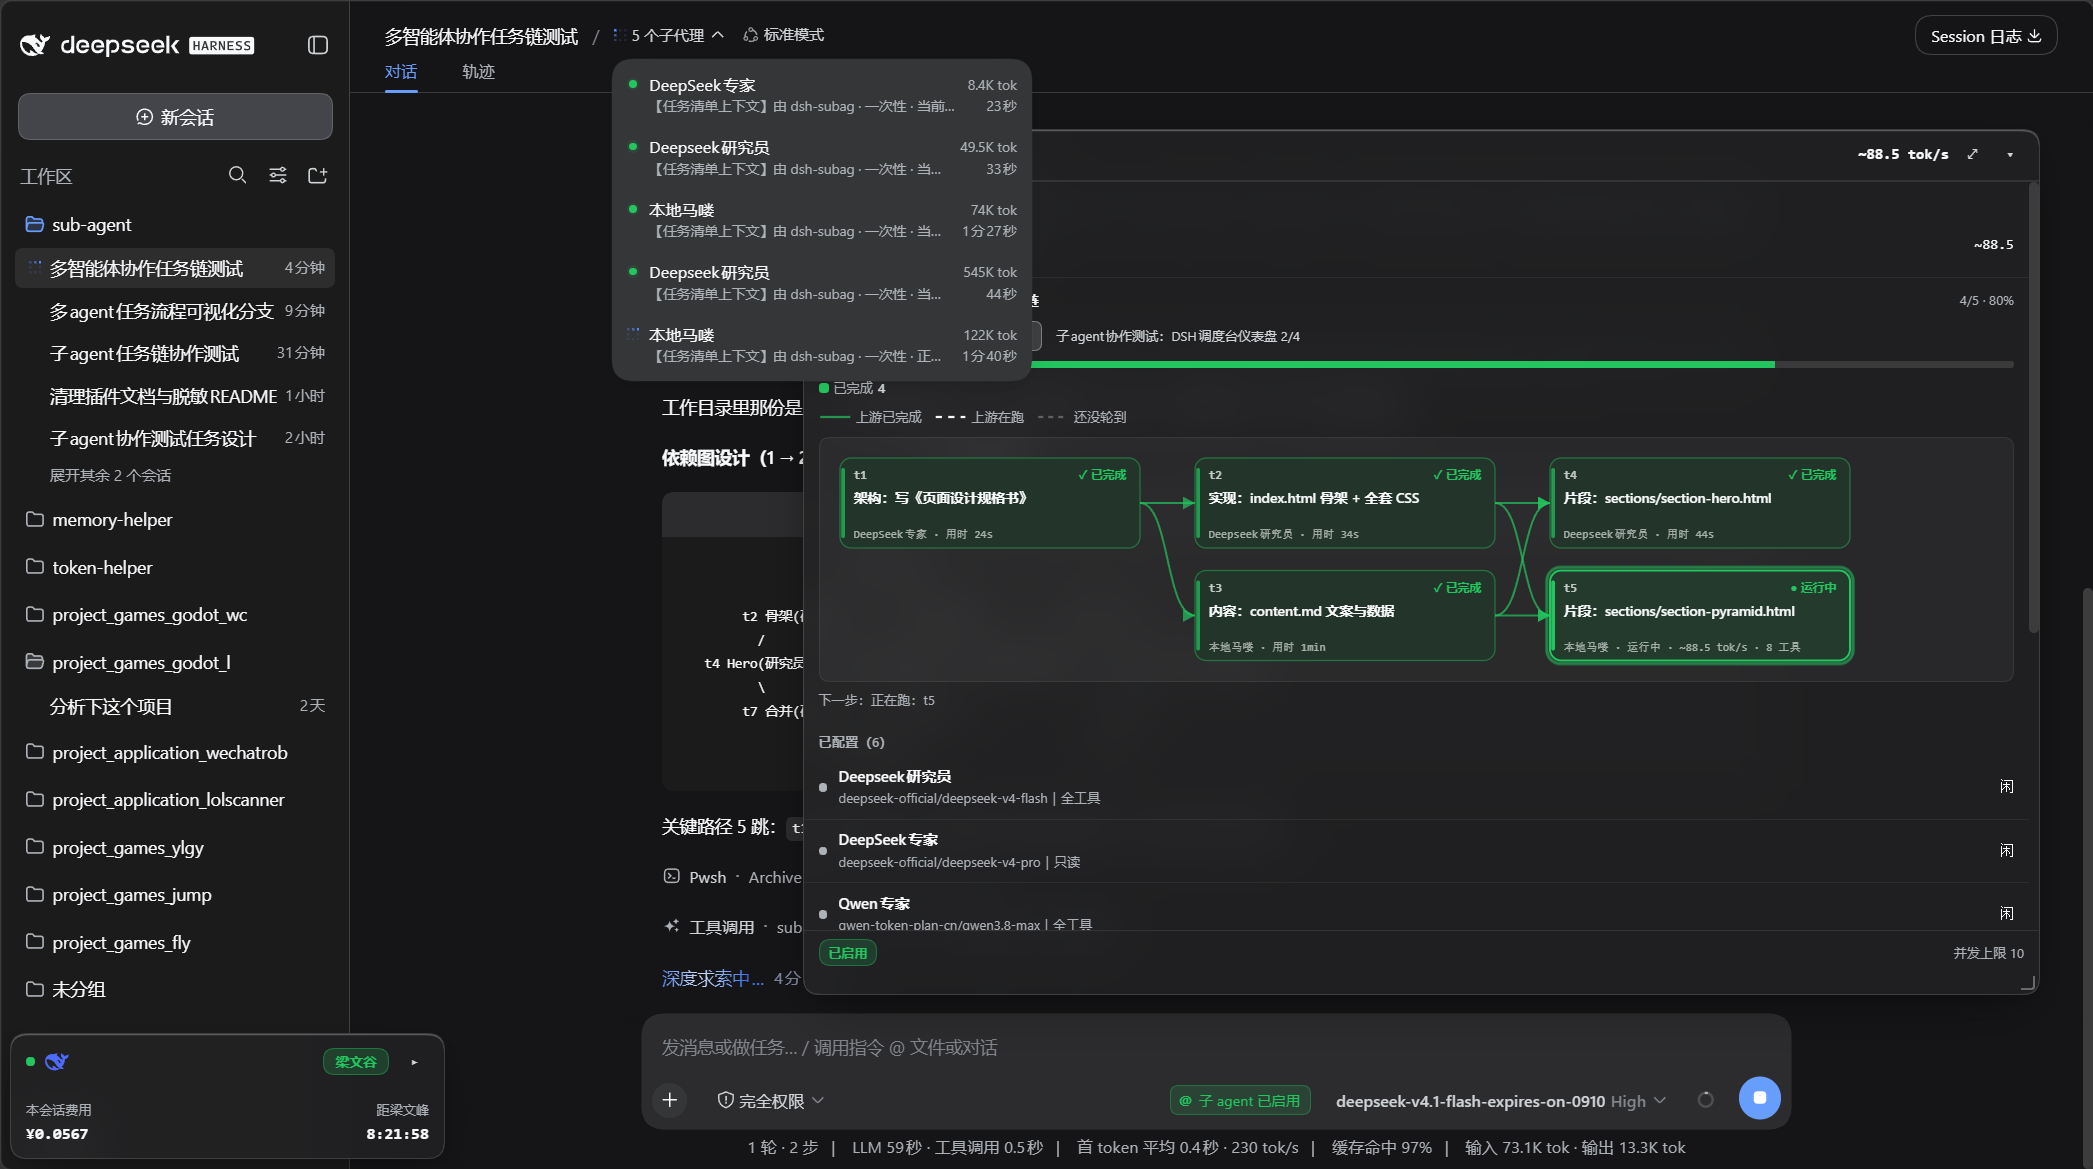Open conversation 子agent任务链协作测试
2093x1169 pixels.
pyautogui.click(x=176, y=353)
